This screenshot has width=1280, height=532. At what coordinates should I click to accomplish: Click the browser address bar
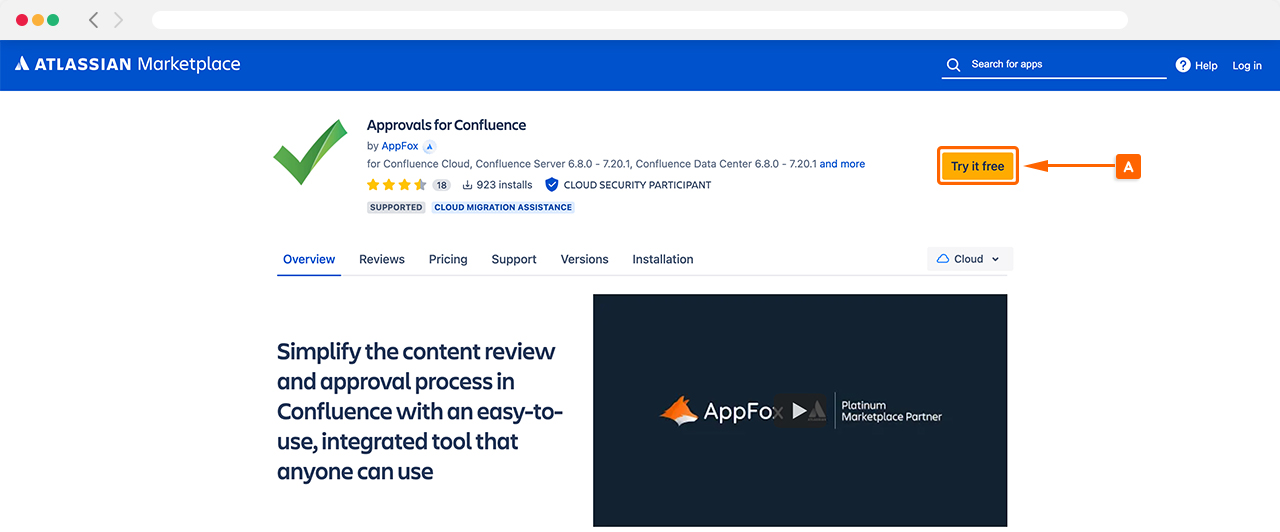pos(640,20)
